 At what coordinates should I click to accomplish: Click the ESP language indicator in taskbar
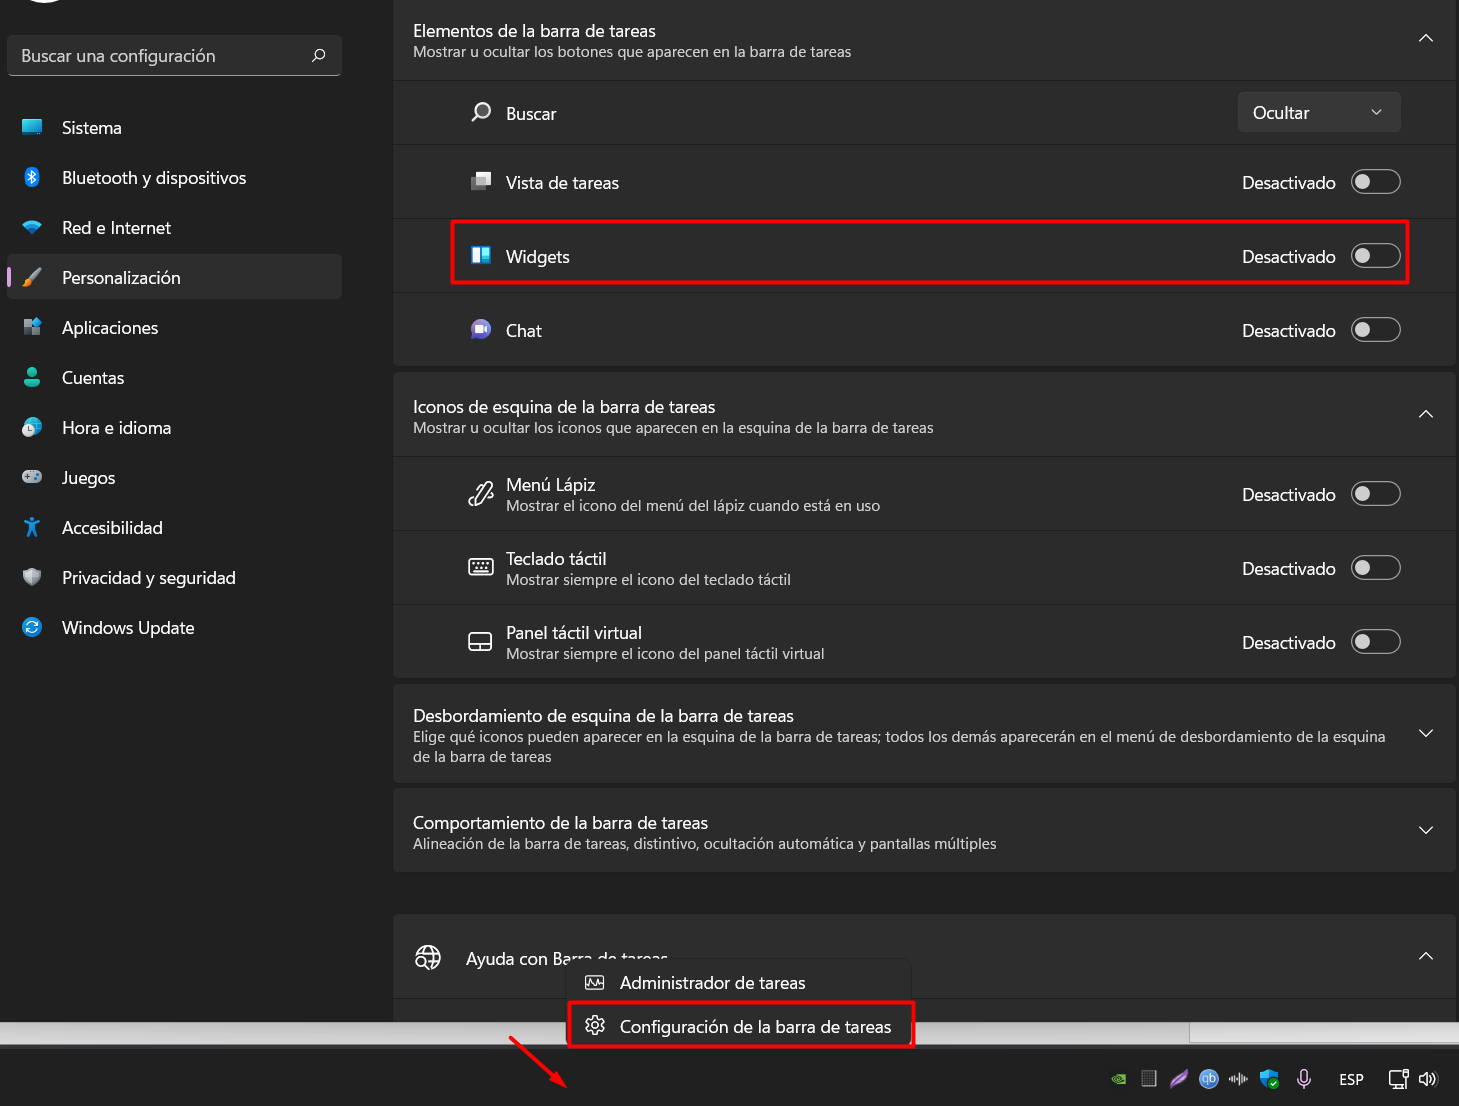pyautogui.click(x=1351, y=1080)
